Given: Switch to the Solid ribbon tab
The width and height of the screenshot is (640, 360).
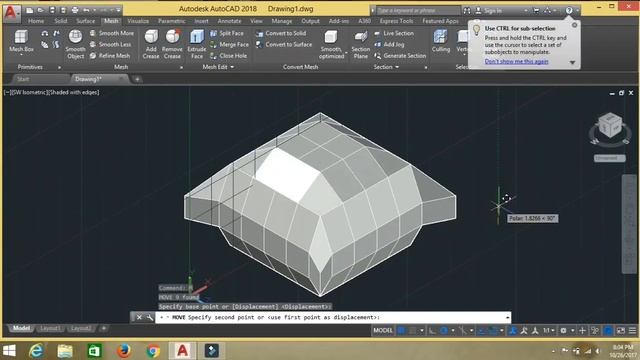Looking at the screenshot, I should pyautogui.click(x=60, y=21).
